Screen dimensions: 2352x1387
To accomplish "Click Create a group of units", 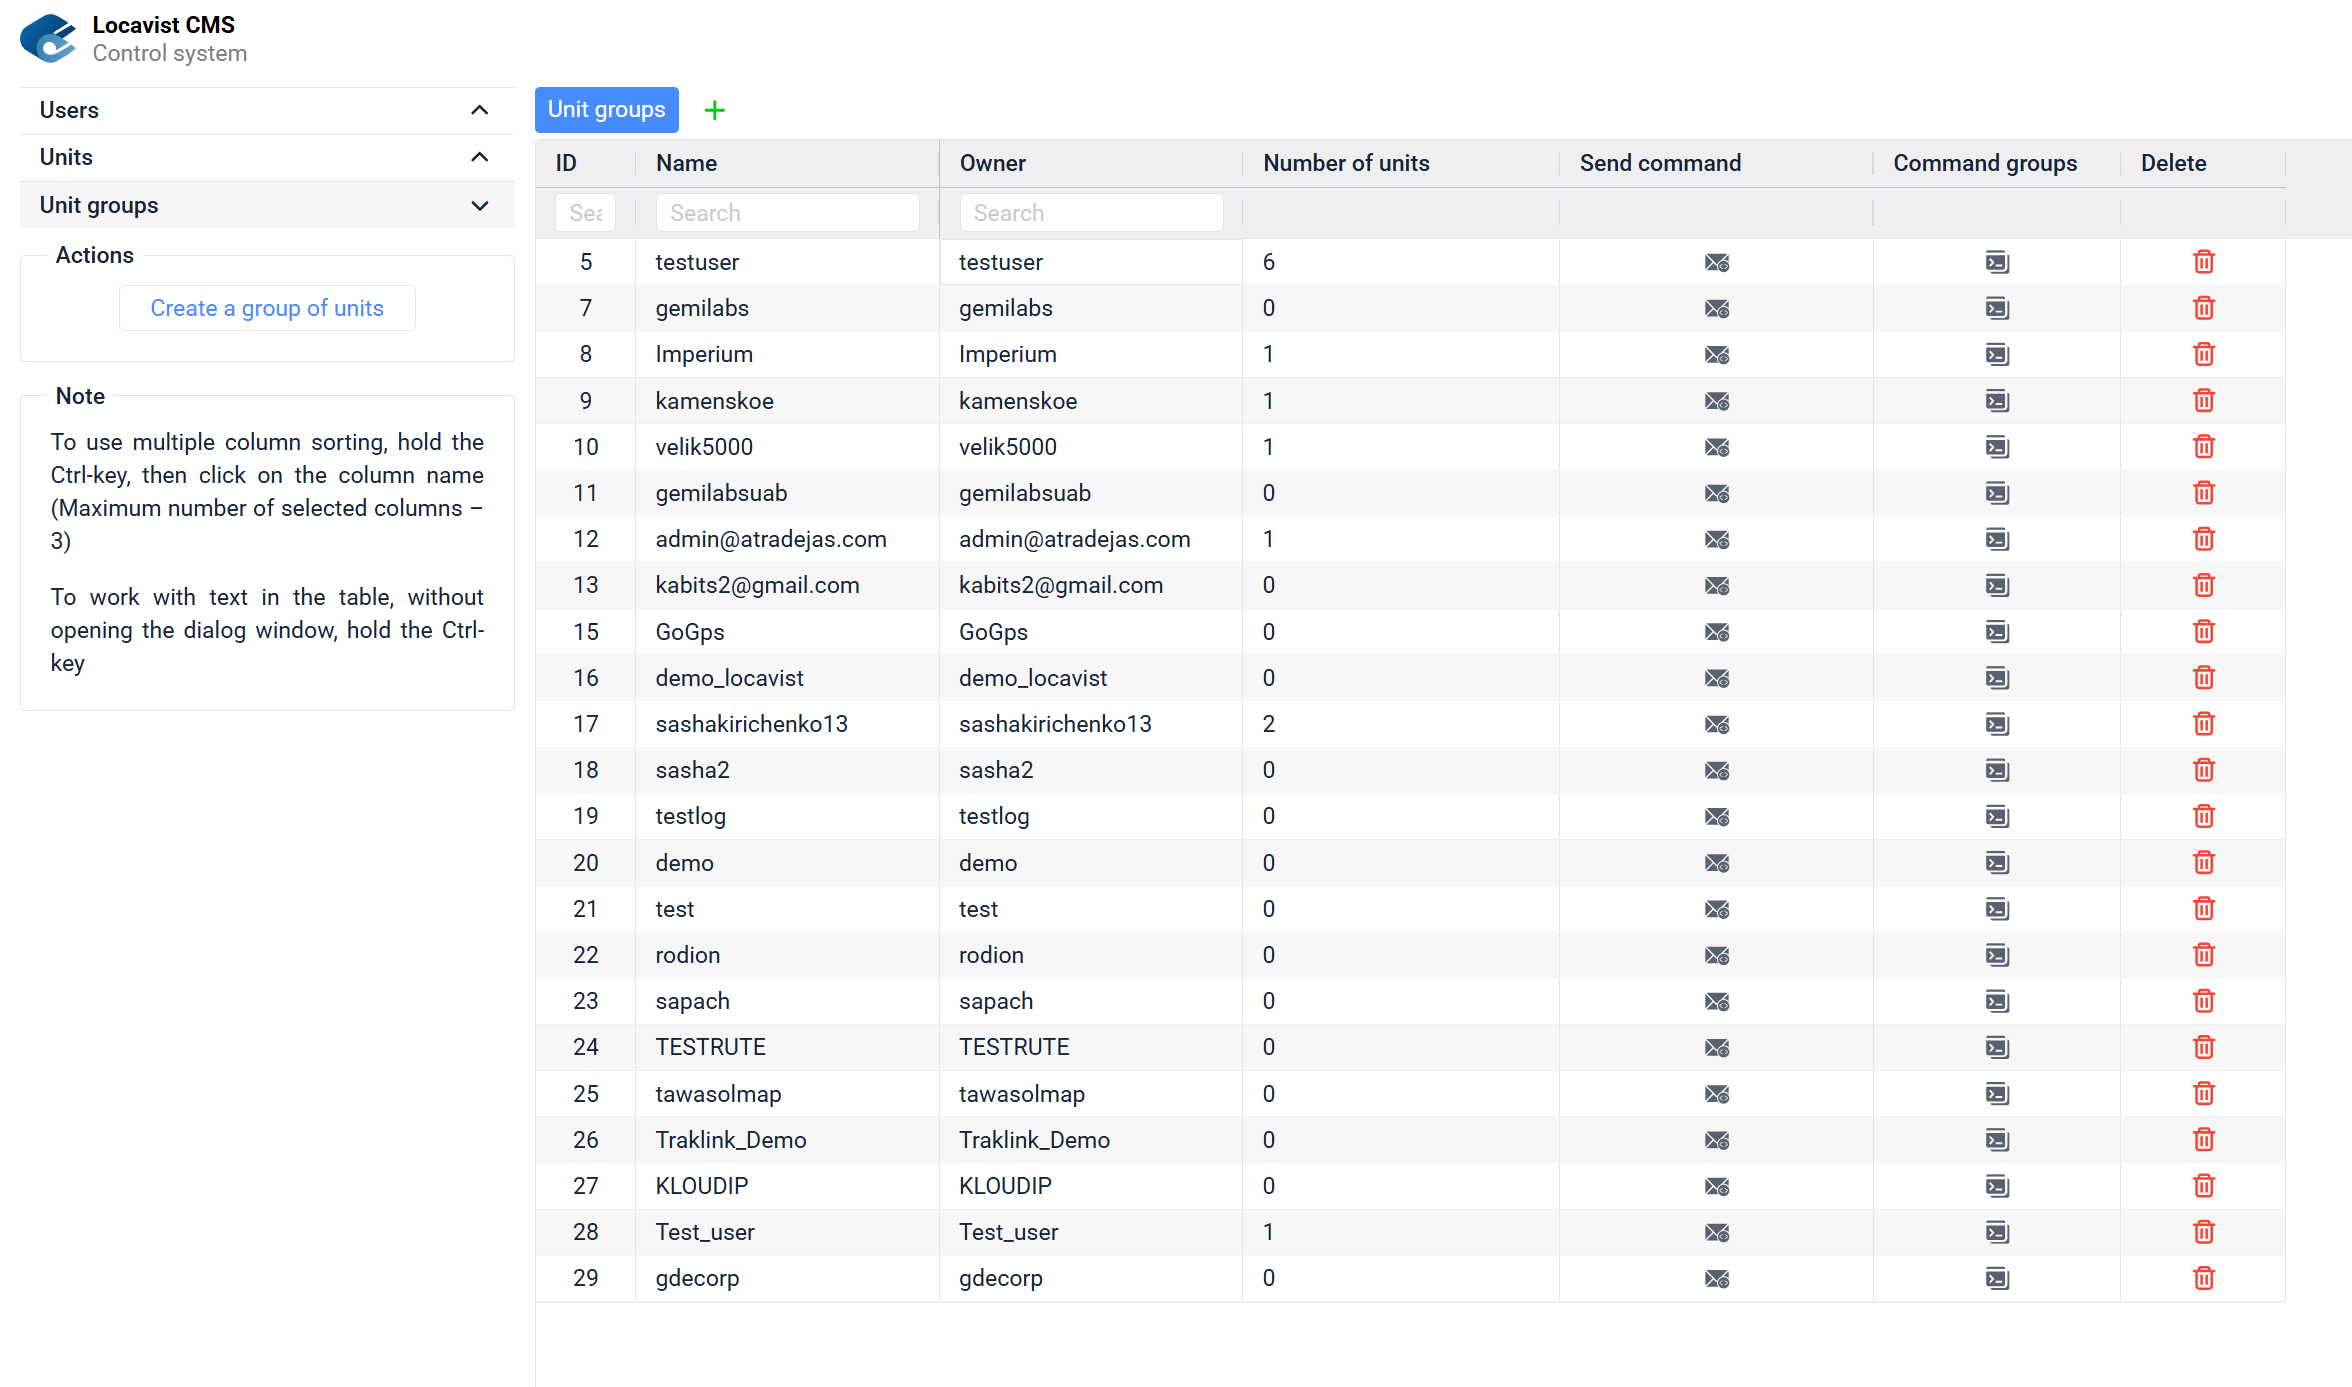I will click(x=267, y=308).
